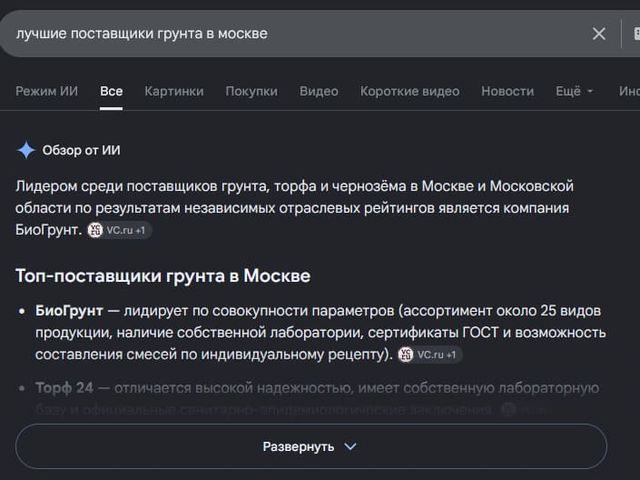Click the paragraph starting with Лидером среди поставщиков
Screen dimensions: 640x480
point(295,208)
